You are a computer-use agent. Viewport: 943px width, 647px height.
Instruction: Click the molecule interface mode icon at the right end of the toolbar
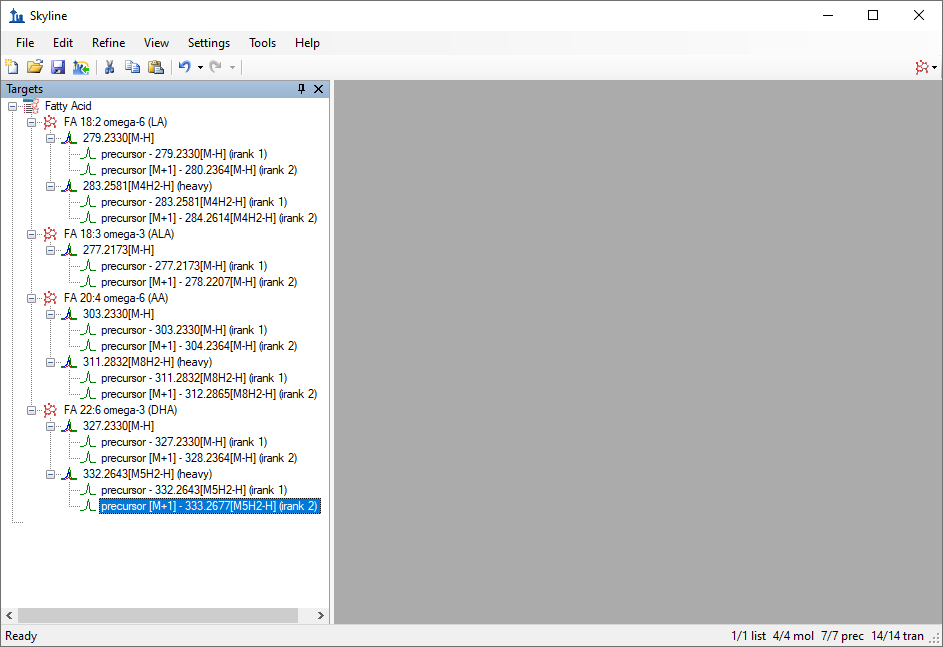coord(922,67)
